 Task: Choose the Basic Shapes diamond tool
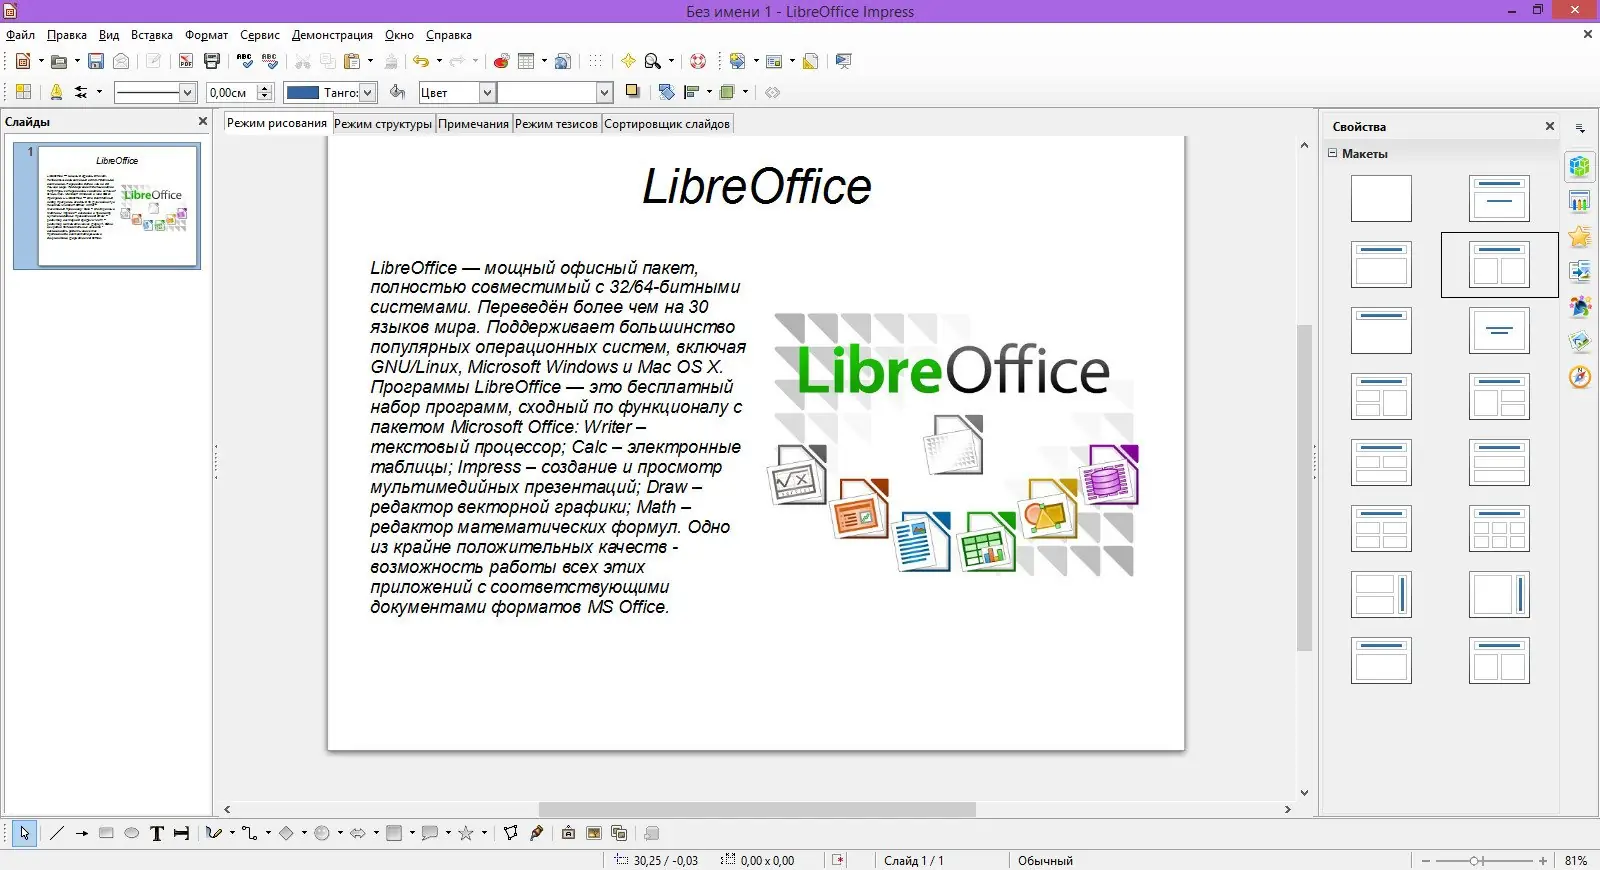tap(286, 833)
